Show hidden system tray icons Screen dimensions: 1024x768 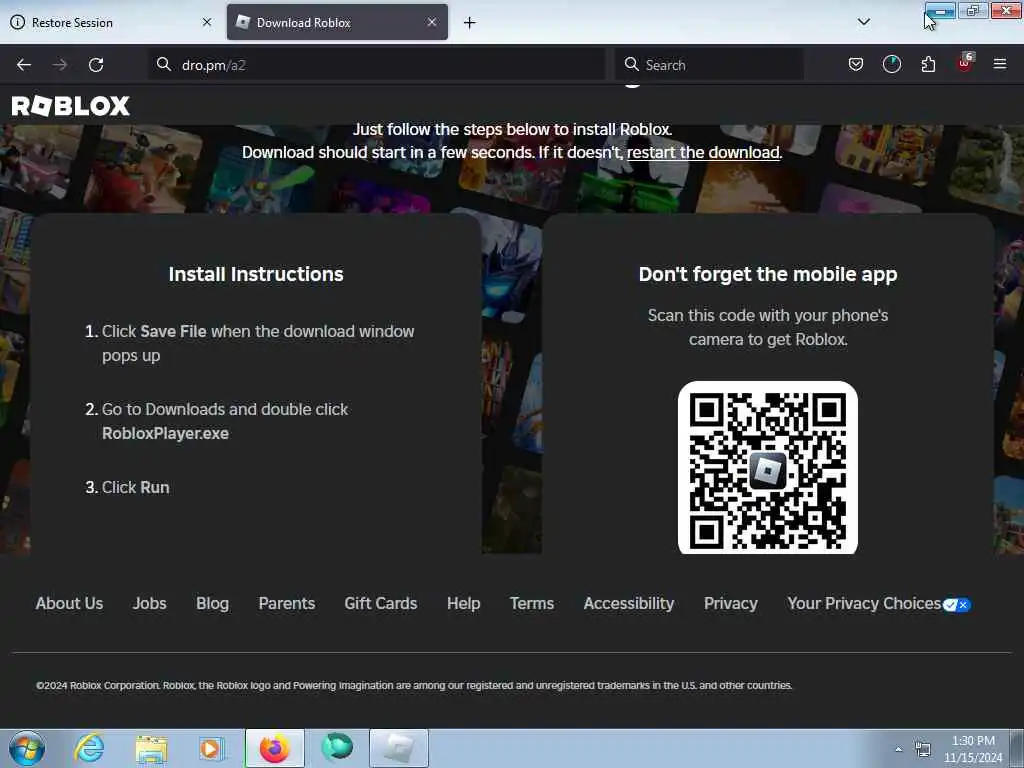(x=899, y=750)
